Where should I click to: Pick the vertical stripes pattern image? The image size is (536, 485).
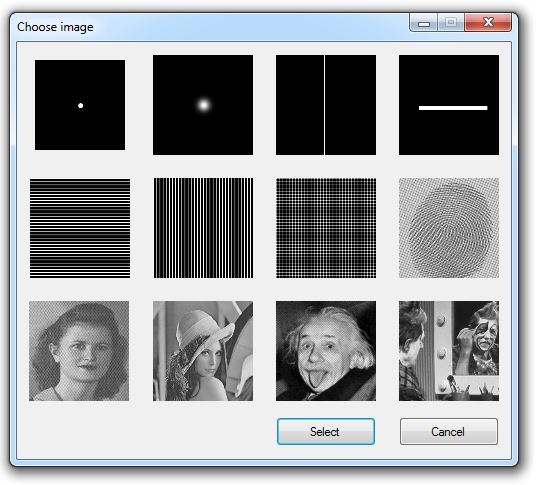pos(203,228)
